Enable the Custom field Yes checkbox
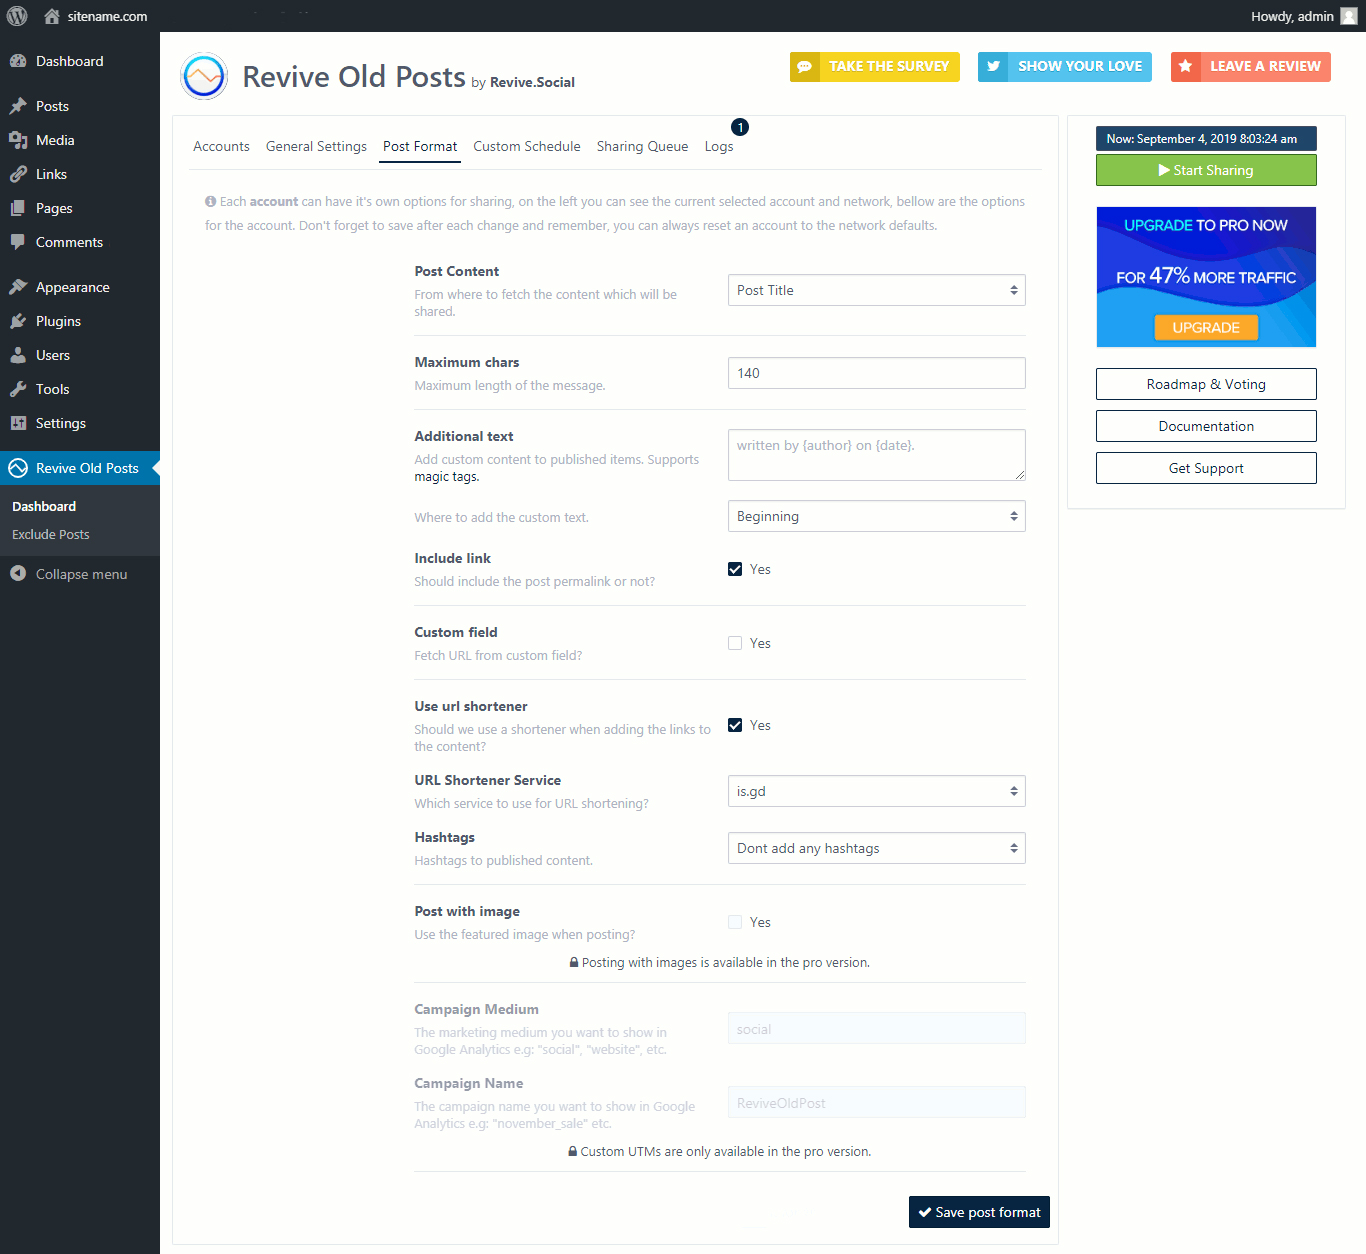 [735, 643]
